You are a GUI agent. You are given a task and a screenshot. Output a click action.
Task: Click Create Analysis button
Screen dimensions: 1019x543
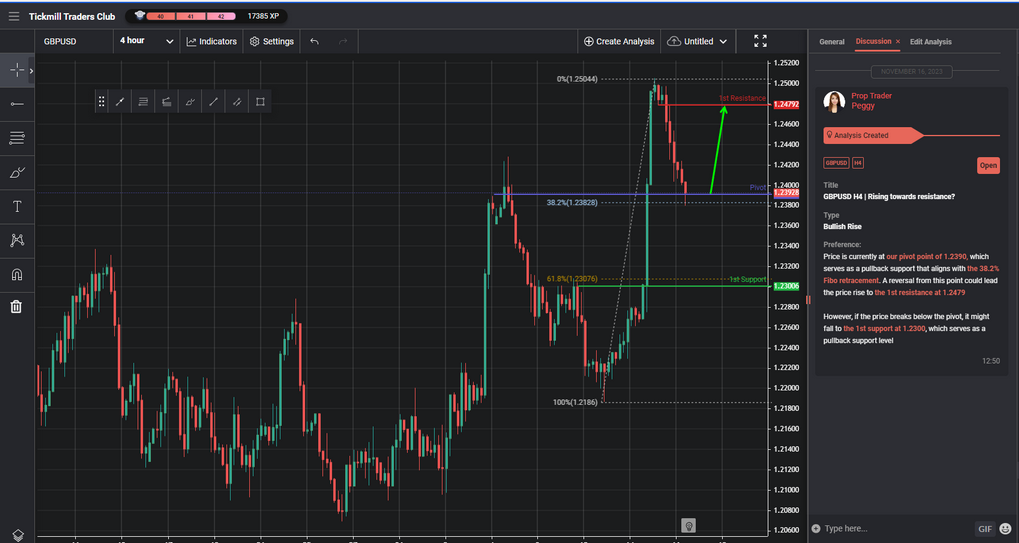point(619,41)
